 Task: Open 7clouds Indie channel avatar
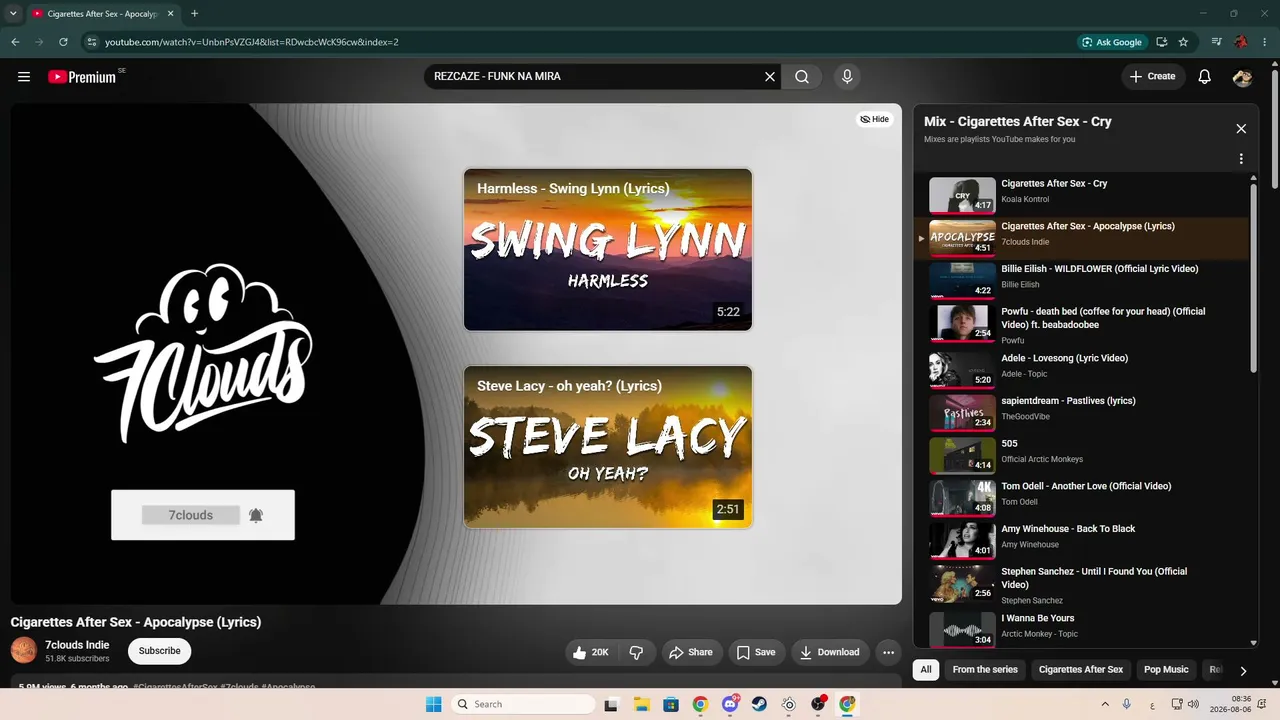point(24,651)
